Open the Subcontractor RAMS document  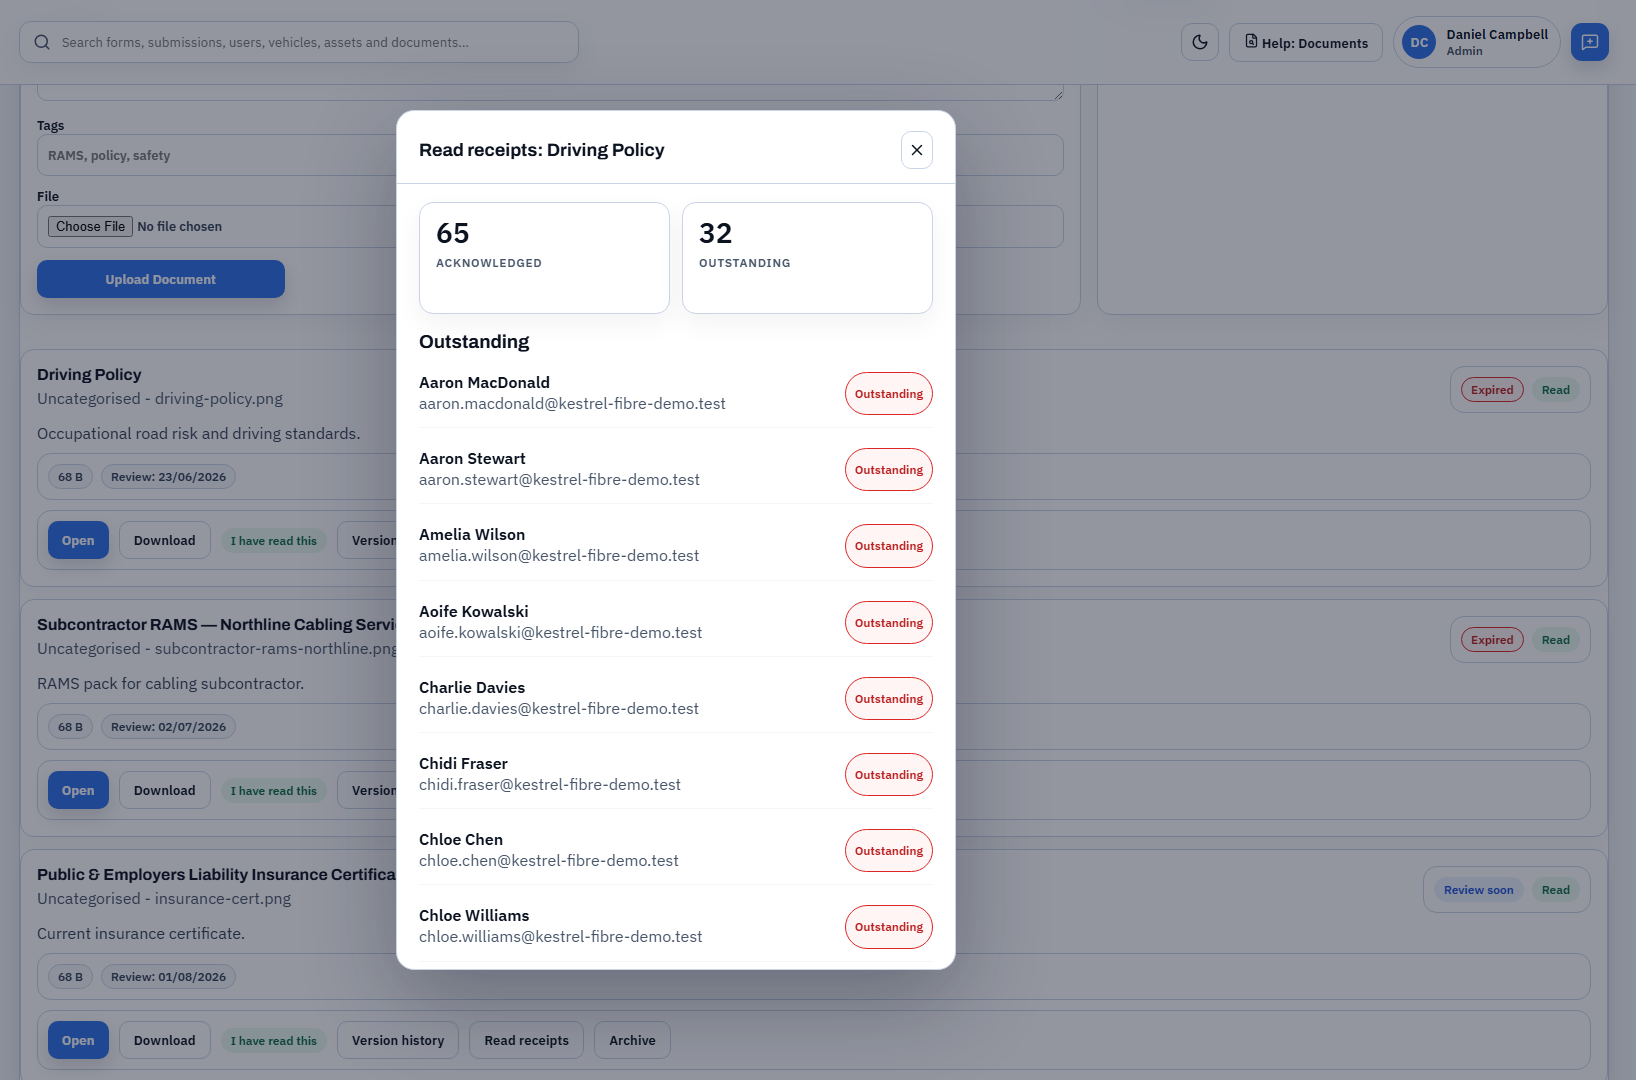(78, 790)
